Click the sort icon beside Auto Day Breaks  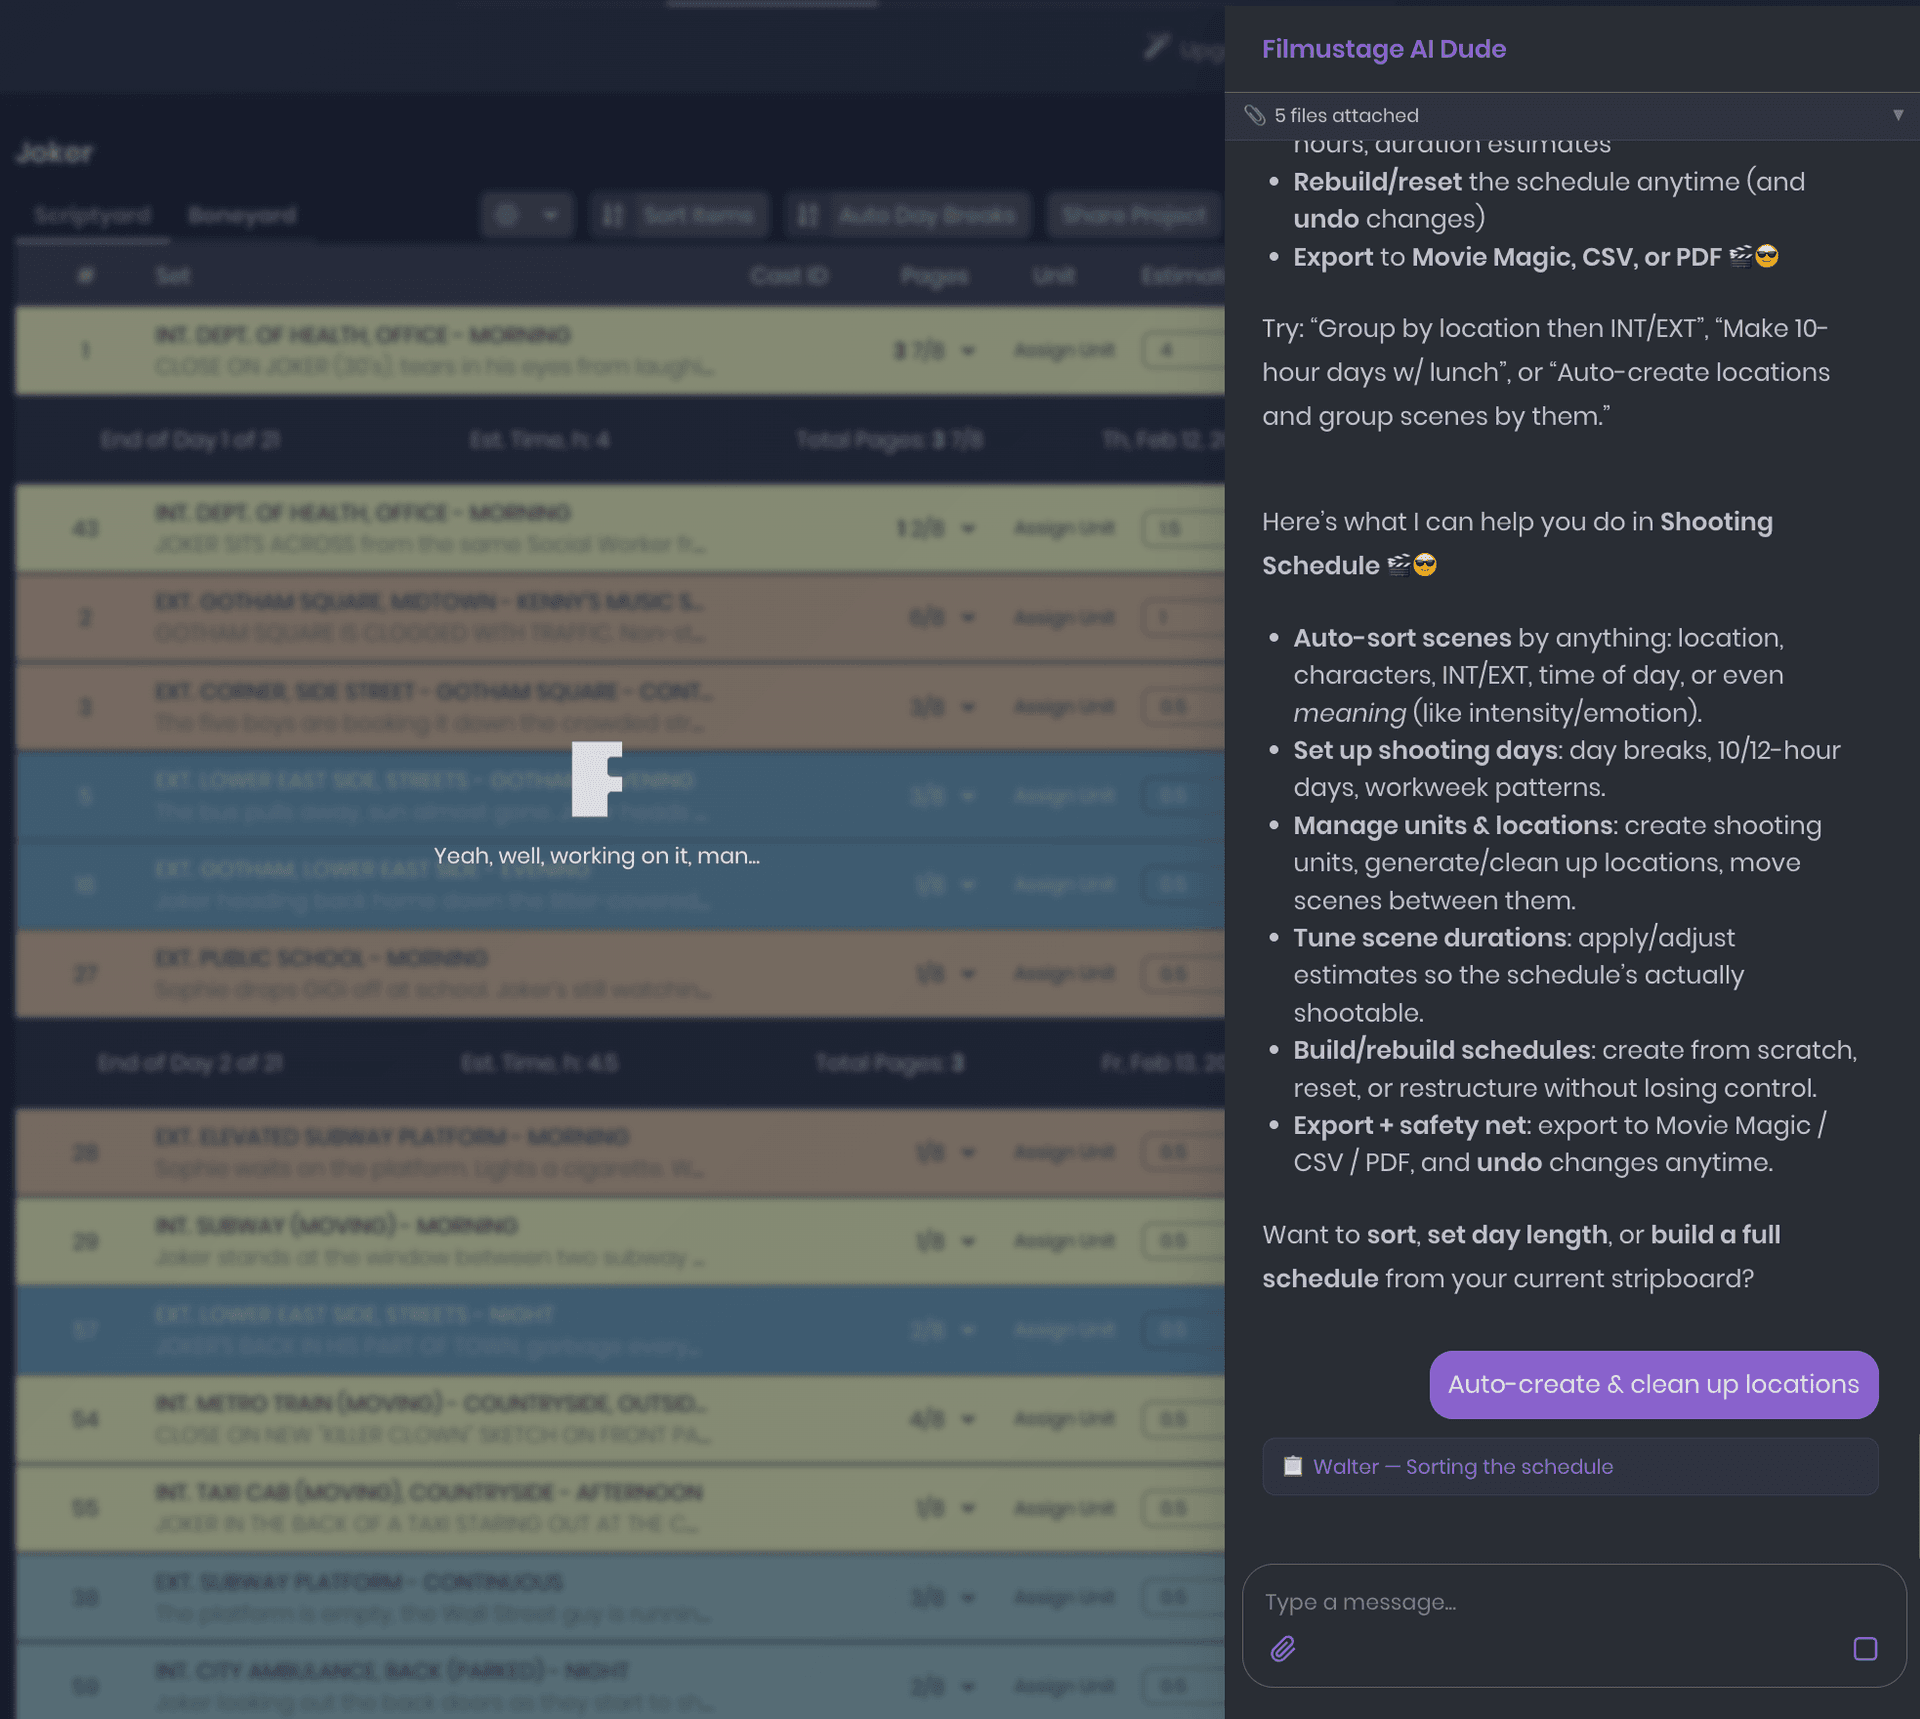tap(807, 214)
